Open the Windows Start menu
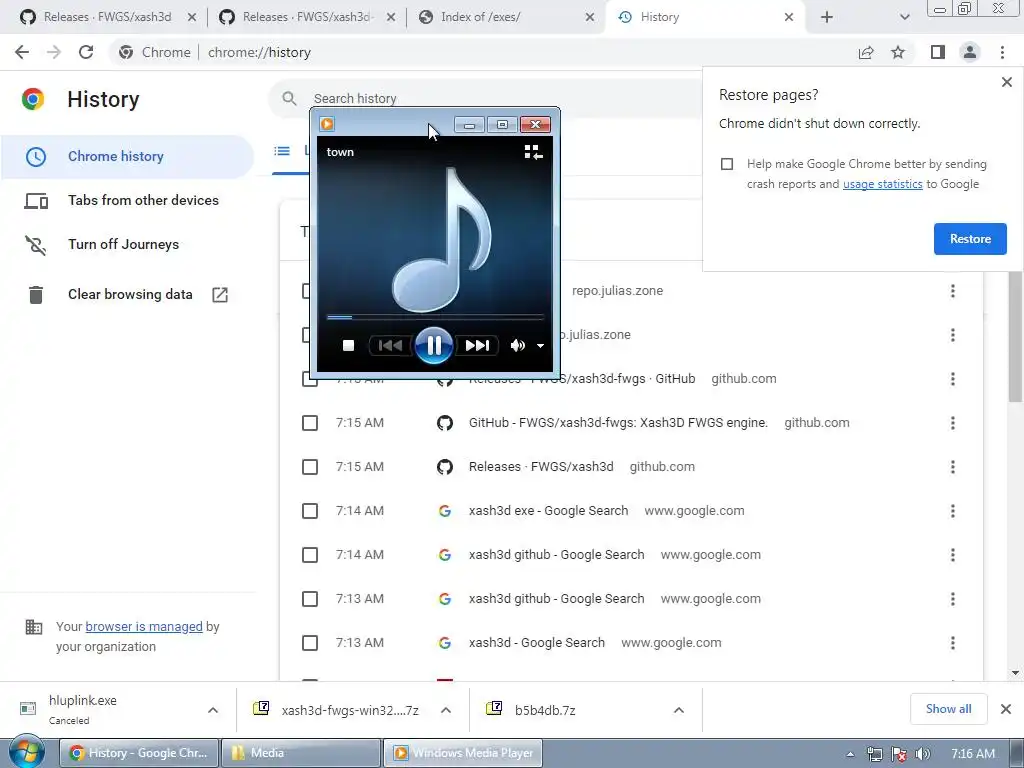The image size is (1024, 768). [26, 752]
